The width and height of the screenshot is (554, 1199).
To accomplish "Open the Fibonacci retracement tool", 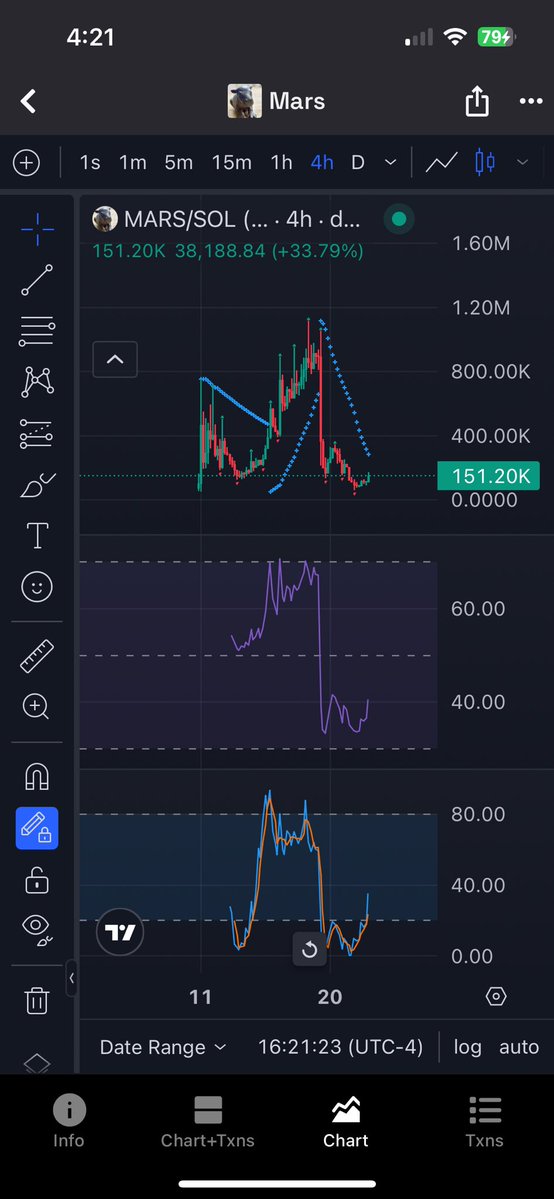I will tap(37, 330).
